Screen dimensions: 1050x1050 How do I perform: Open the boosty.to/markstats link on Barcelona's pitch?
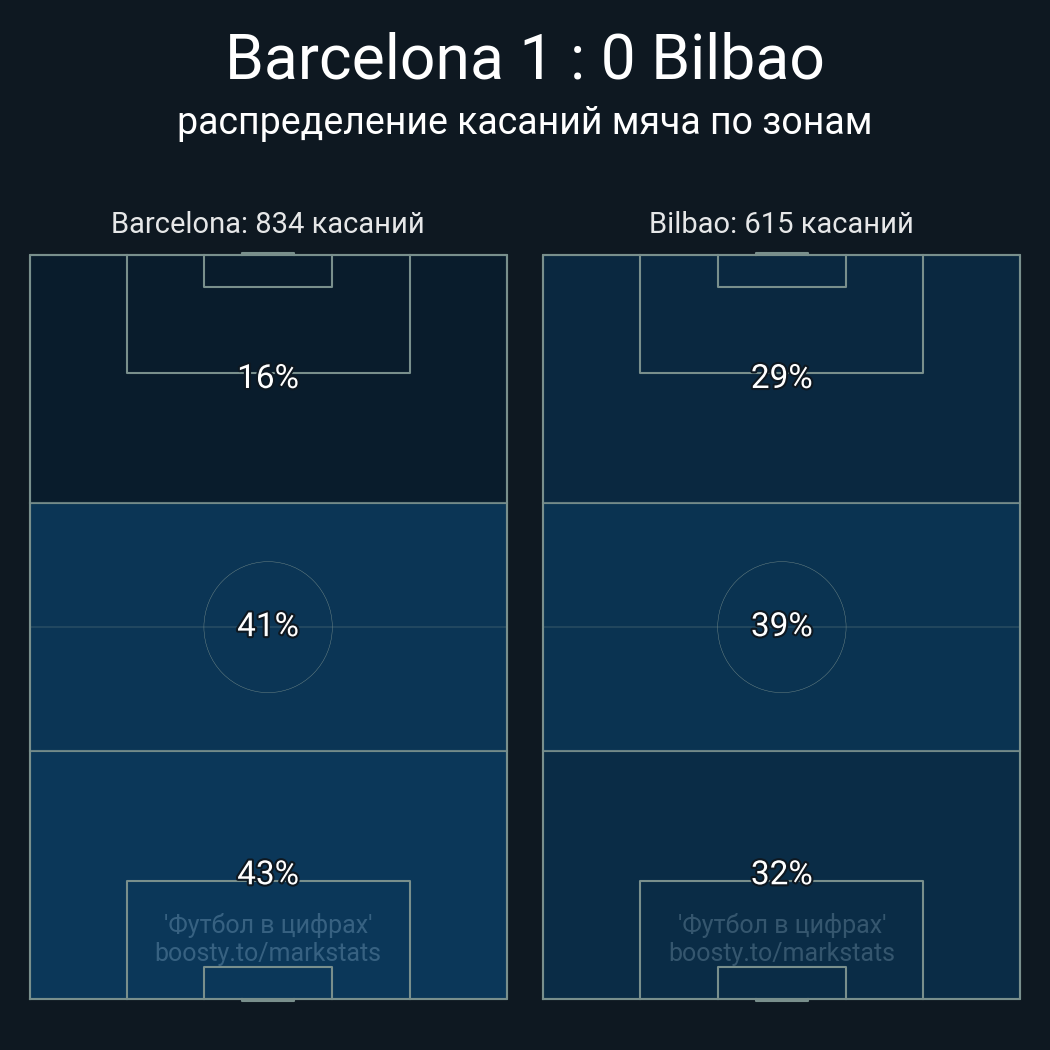pos(268,952)
